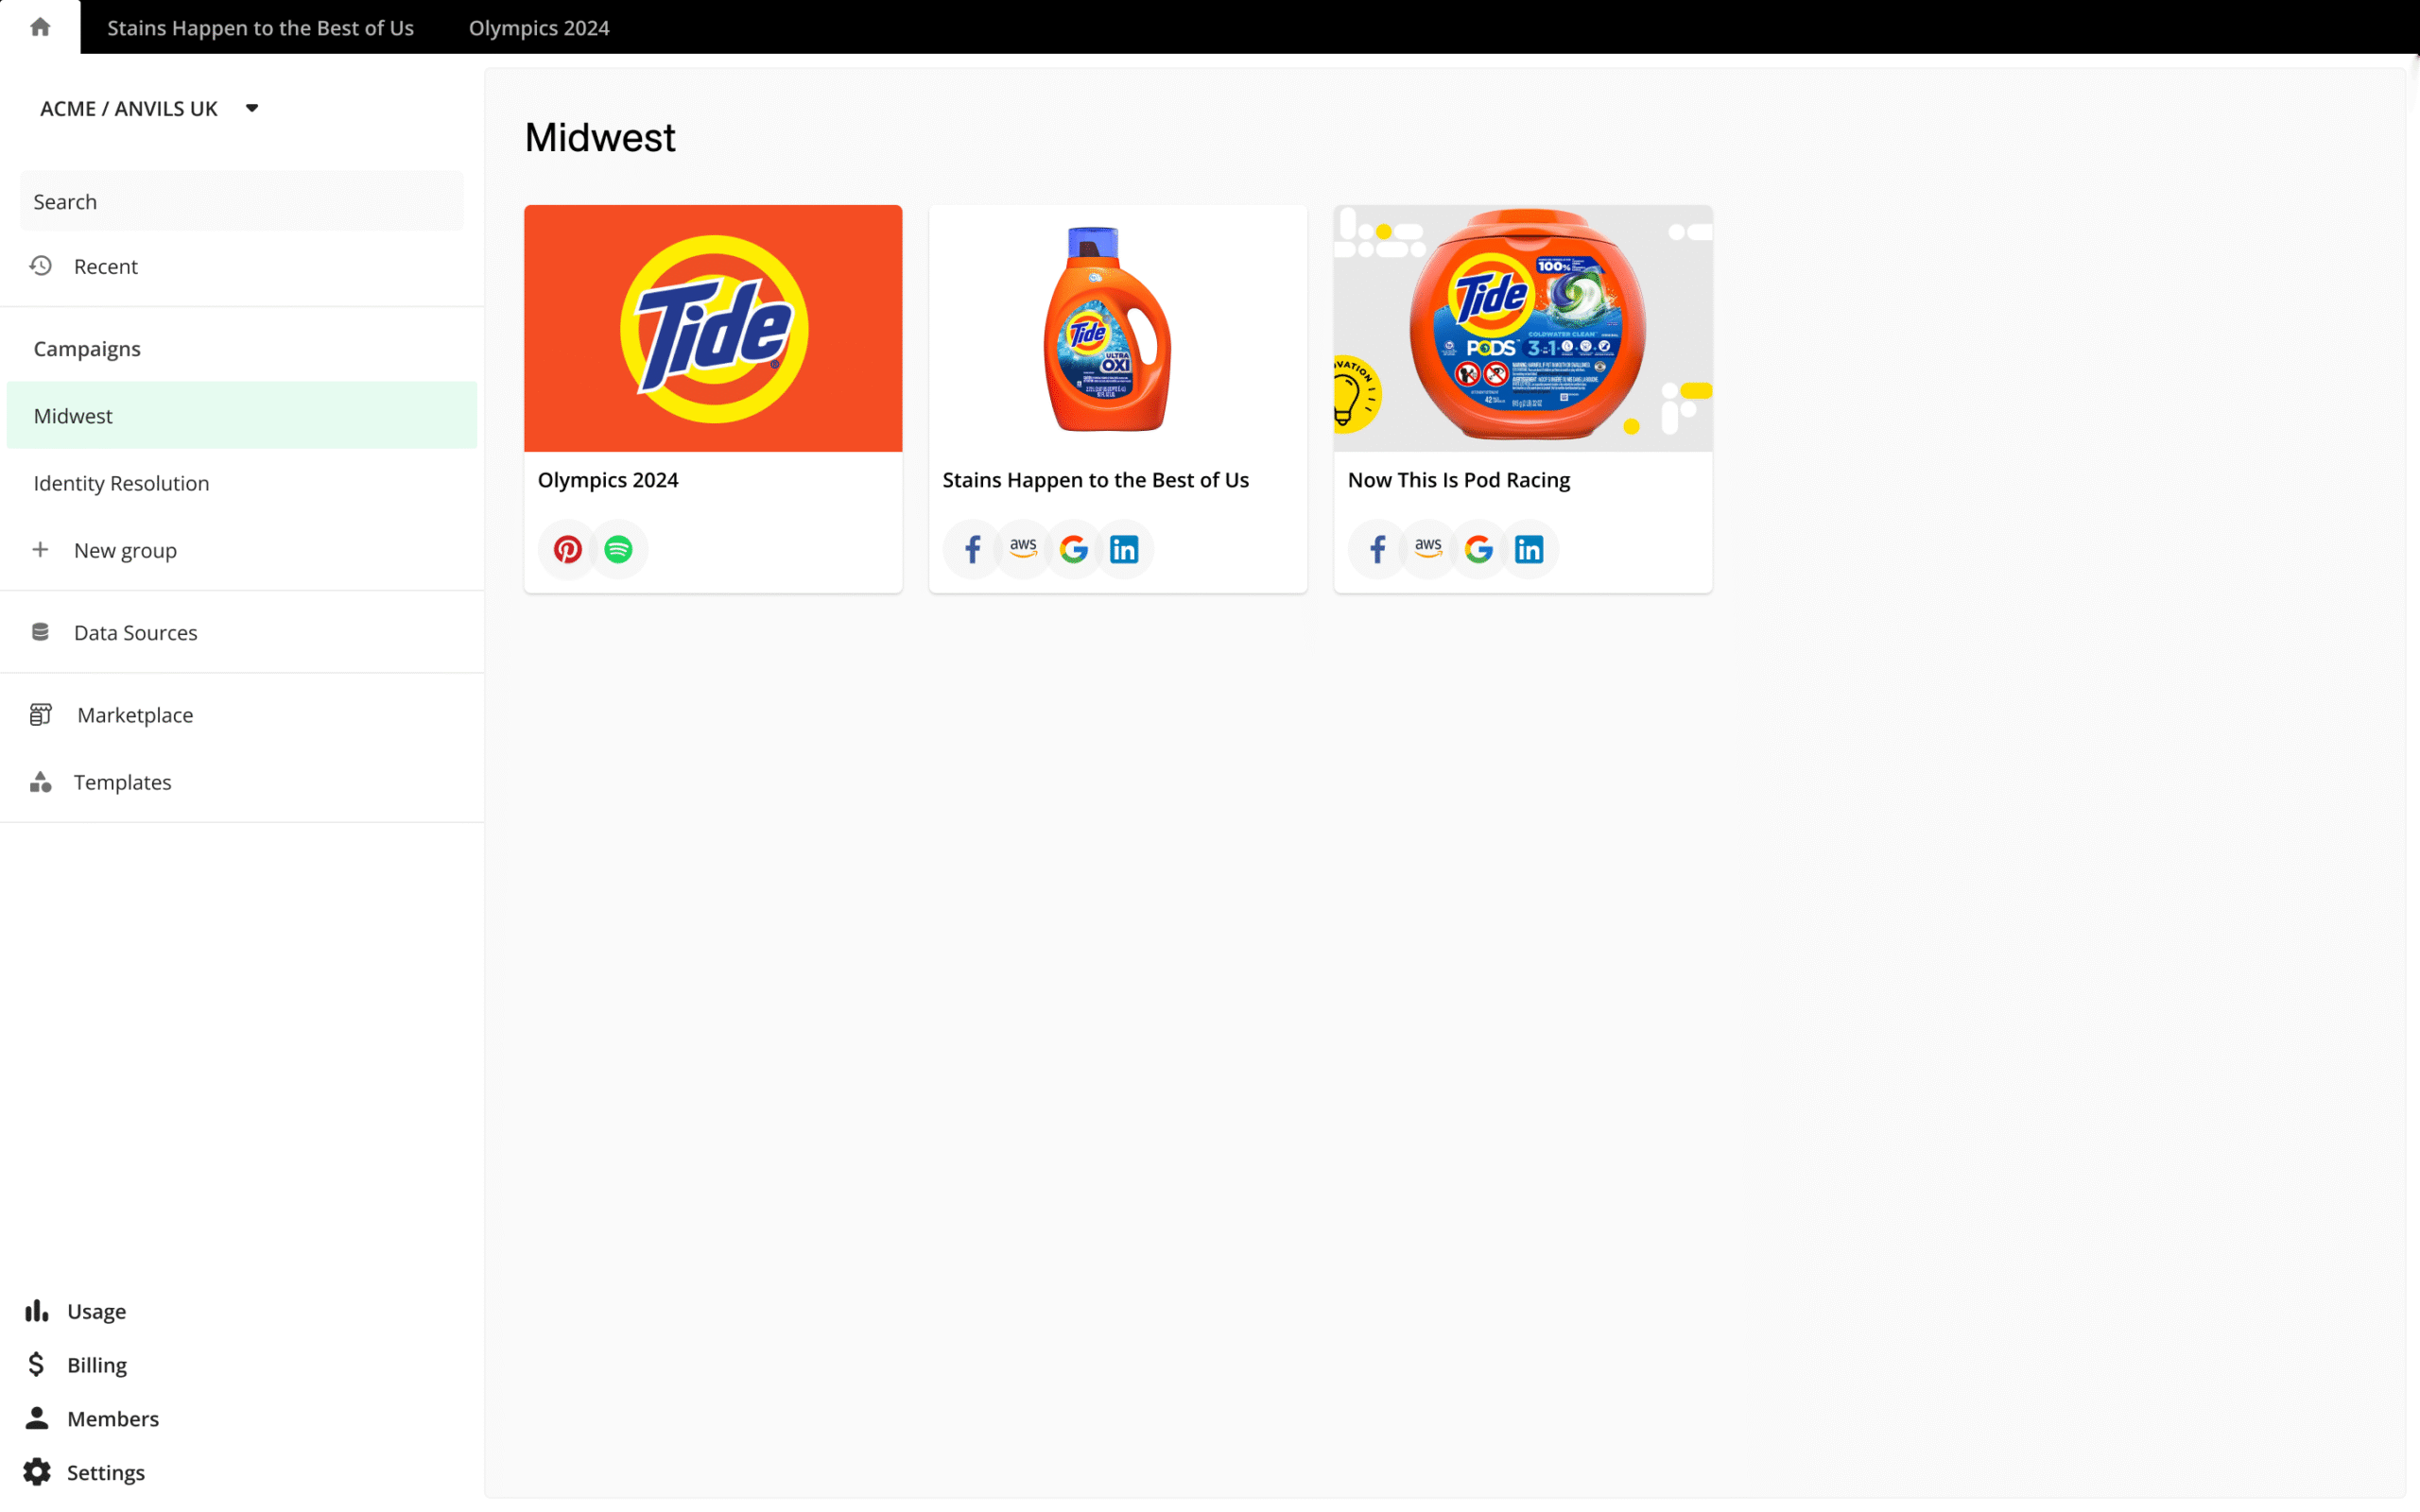Click Spotify icon on Olympics 2024 card
The height and width of the screenshot is (1512, 2420).
click(x=618, y=549)
